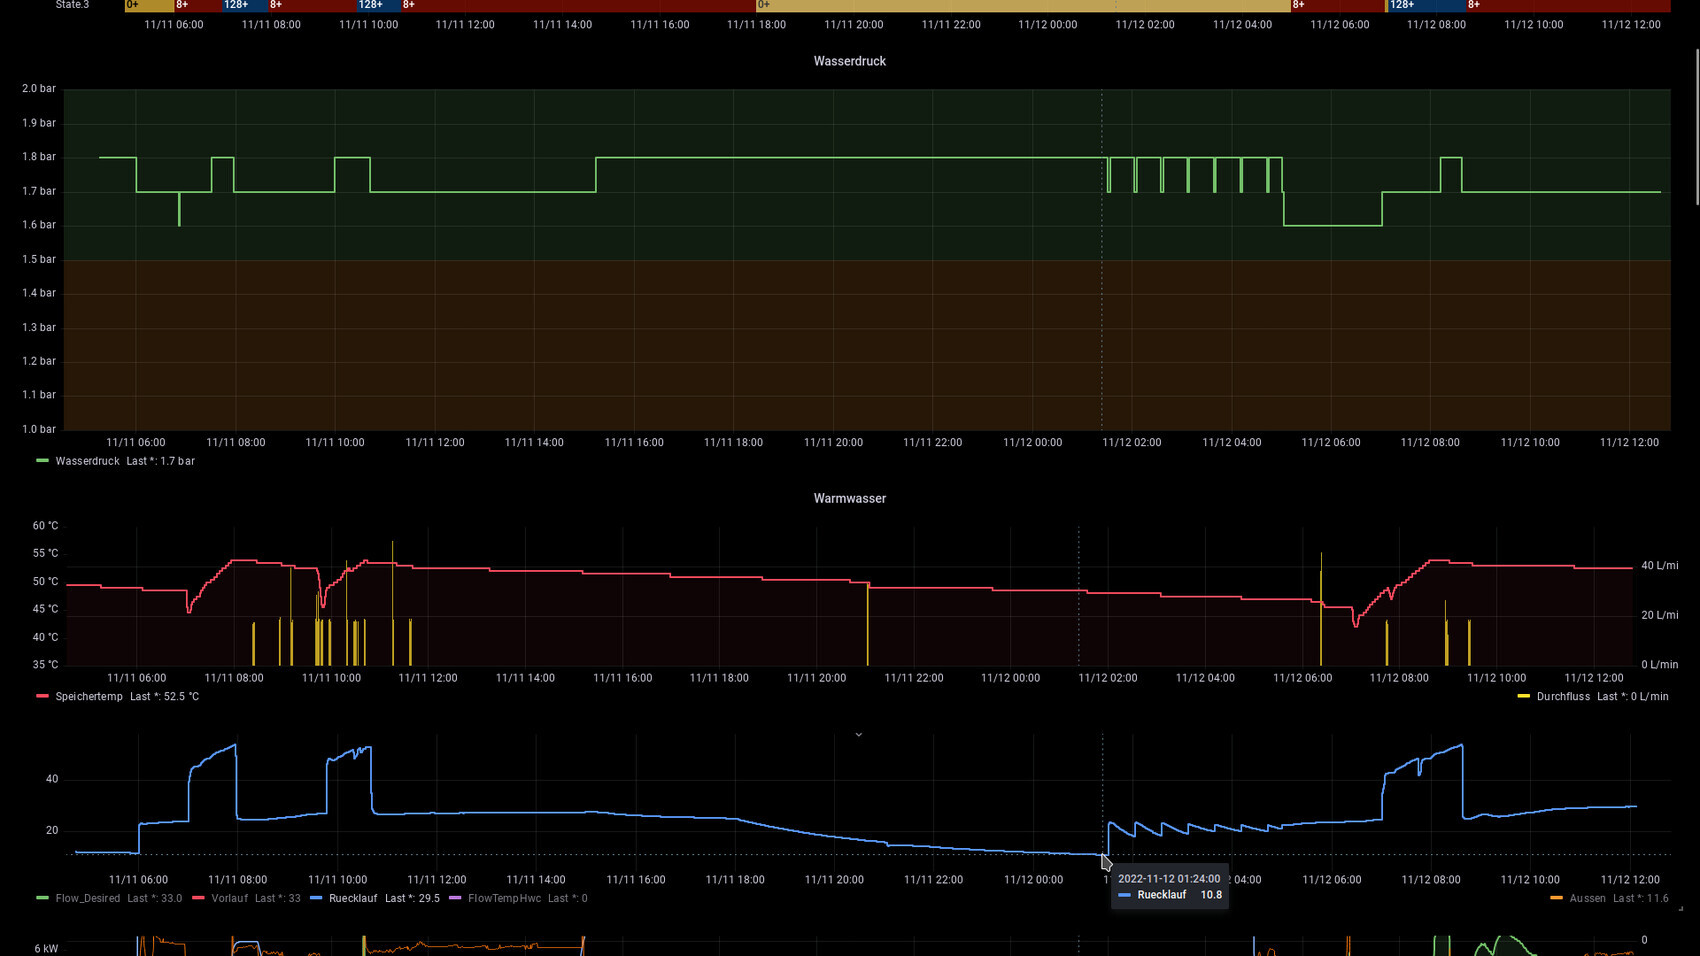
Task: Expand the chevron above the temperature panel
Action: [858, 734]
